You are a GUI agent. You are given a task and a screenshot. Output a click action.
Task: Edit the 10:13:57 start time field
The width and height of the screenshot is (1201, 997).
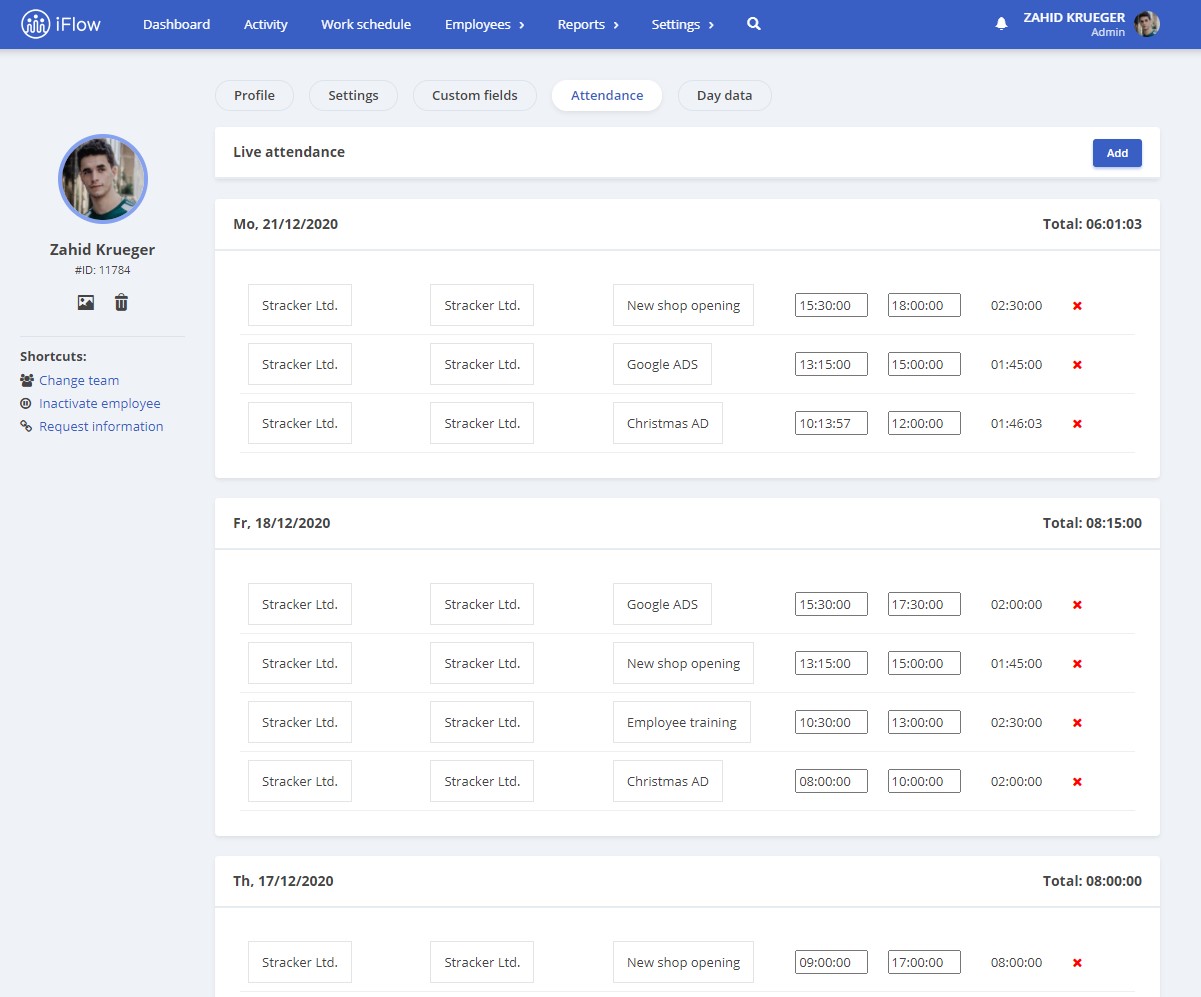pos(831,424)
